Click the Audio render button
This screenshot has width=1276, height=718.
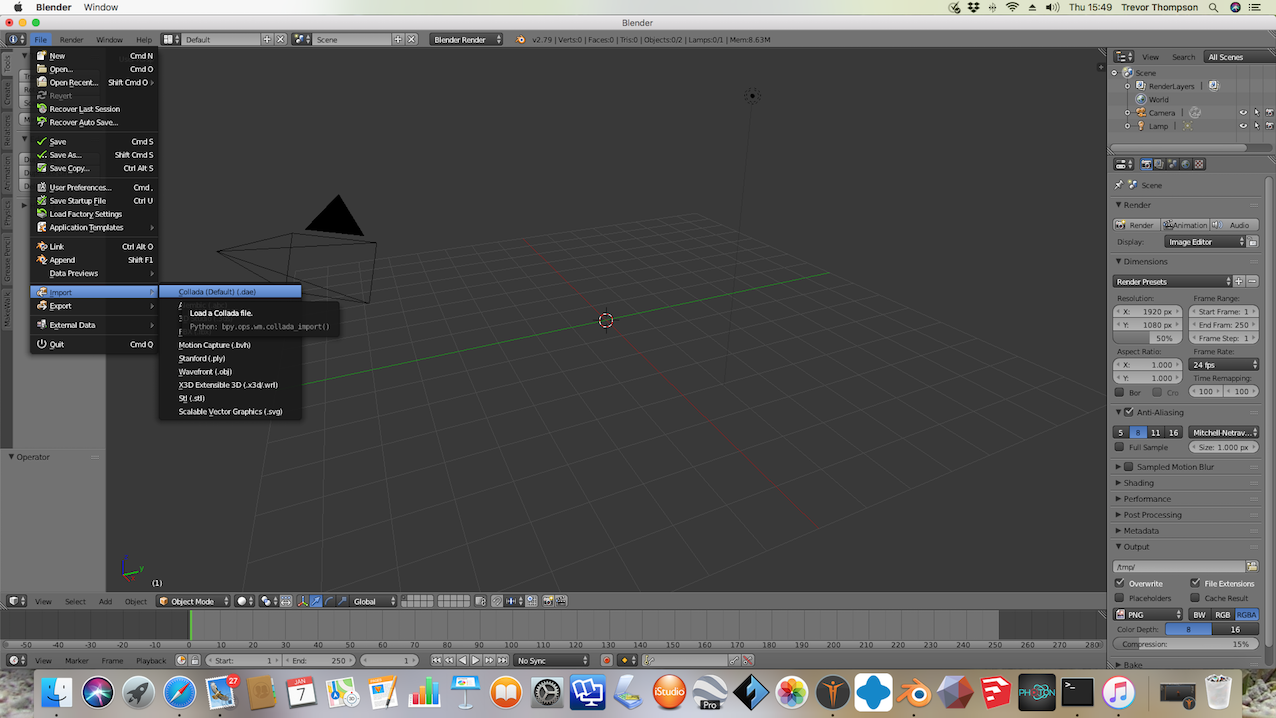pyautogui.click(x=1234, y=225)
